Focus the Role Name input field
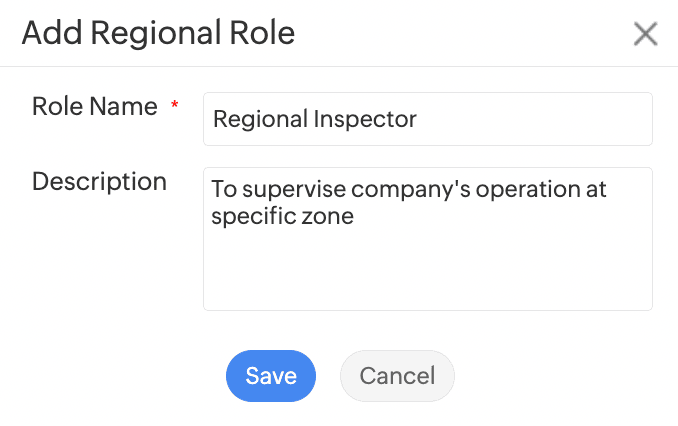Screen dimensions: 678x426 pos(427,119)
